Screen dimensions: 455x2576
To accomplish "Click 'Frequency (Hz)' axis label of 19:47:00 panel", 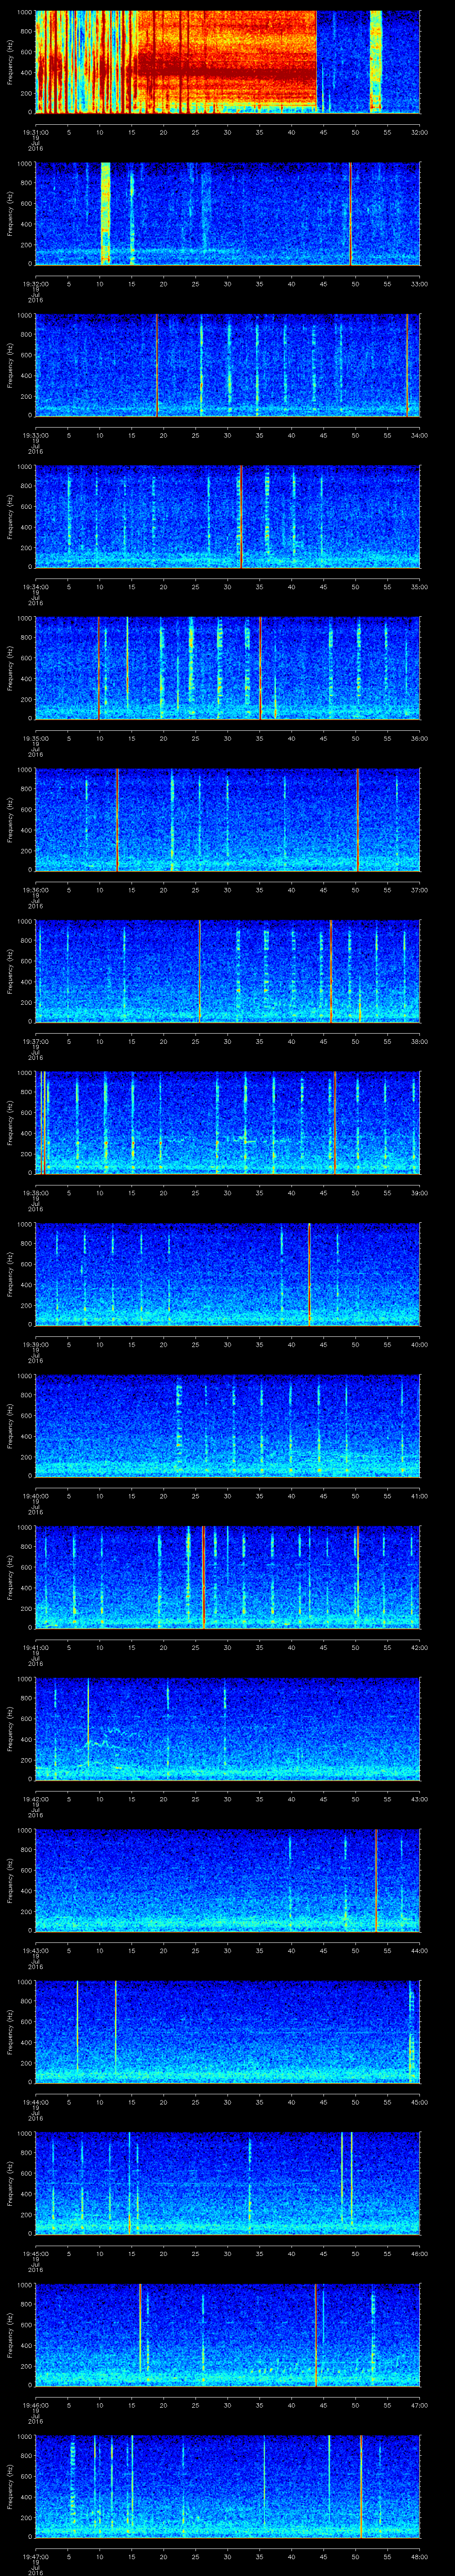I will (10, 2486).
